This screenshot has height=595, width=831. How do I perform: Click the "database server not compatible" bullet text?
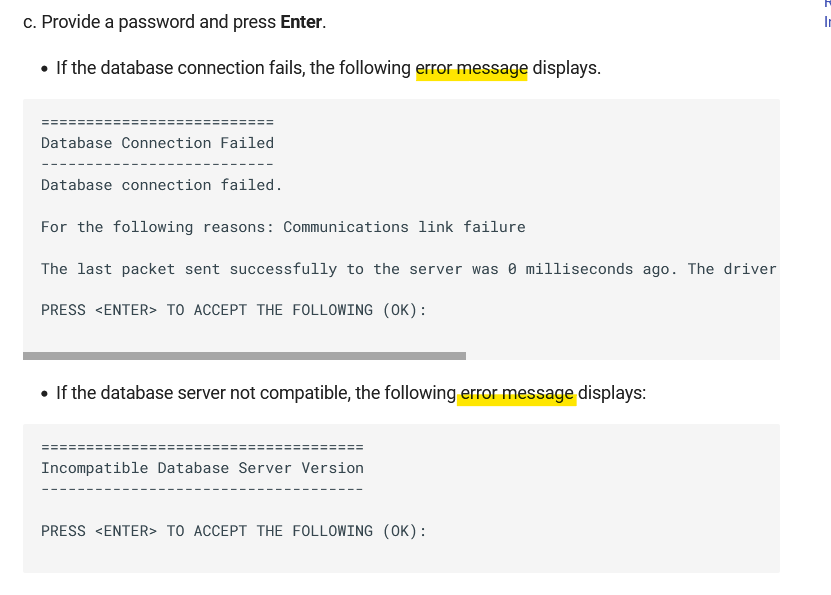351,393
